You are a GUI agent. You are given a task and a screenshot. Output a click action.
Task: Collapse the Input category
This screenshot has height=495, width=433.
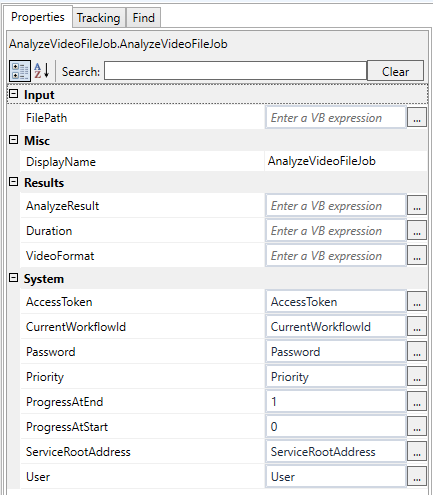point(13,94)
